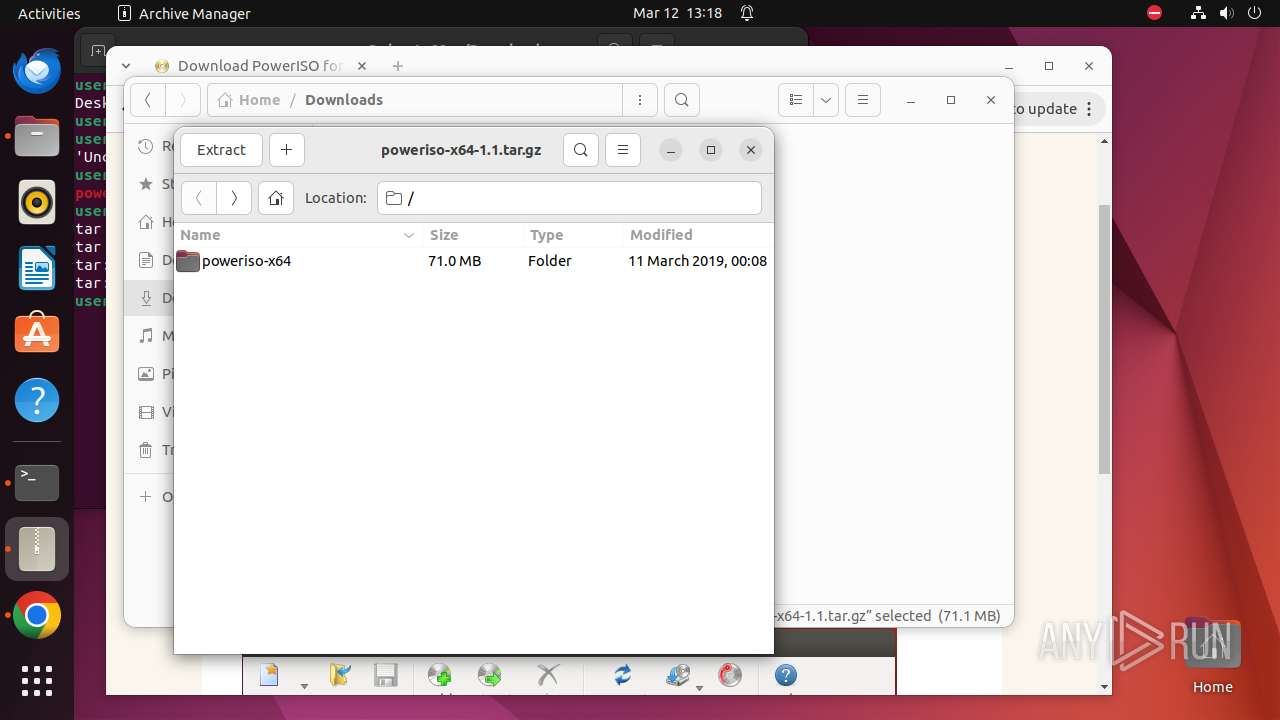The image size is (1280, 720).
Task: Expand New file dropdown arrow in PowerISO toolbar
Action: point(304,686)
